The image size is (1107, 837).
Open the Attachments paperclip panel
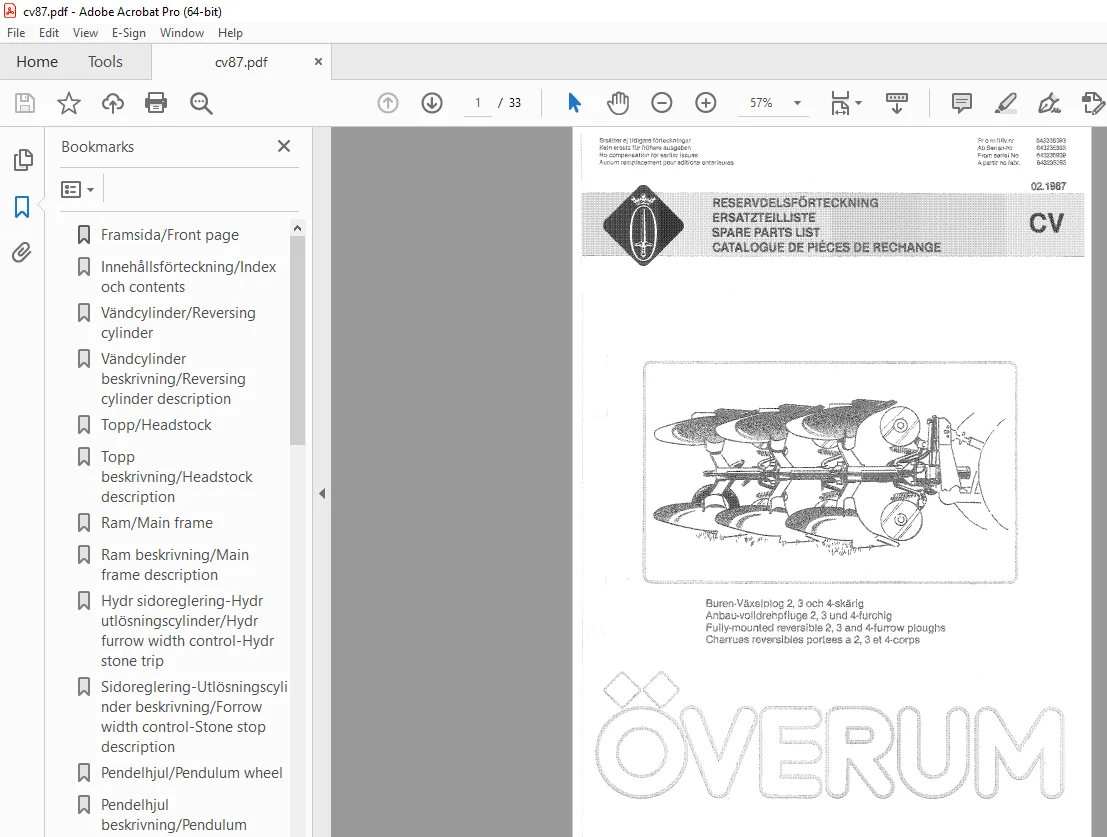click(22, 252)
